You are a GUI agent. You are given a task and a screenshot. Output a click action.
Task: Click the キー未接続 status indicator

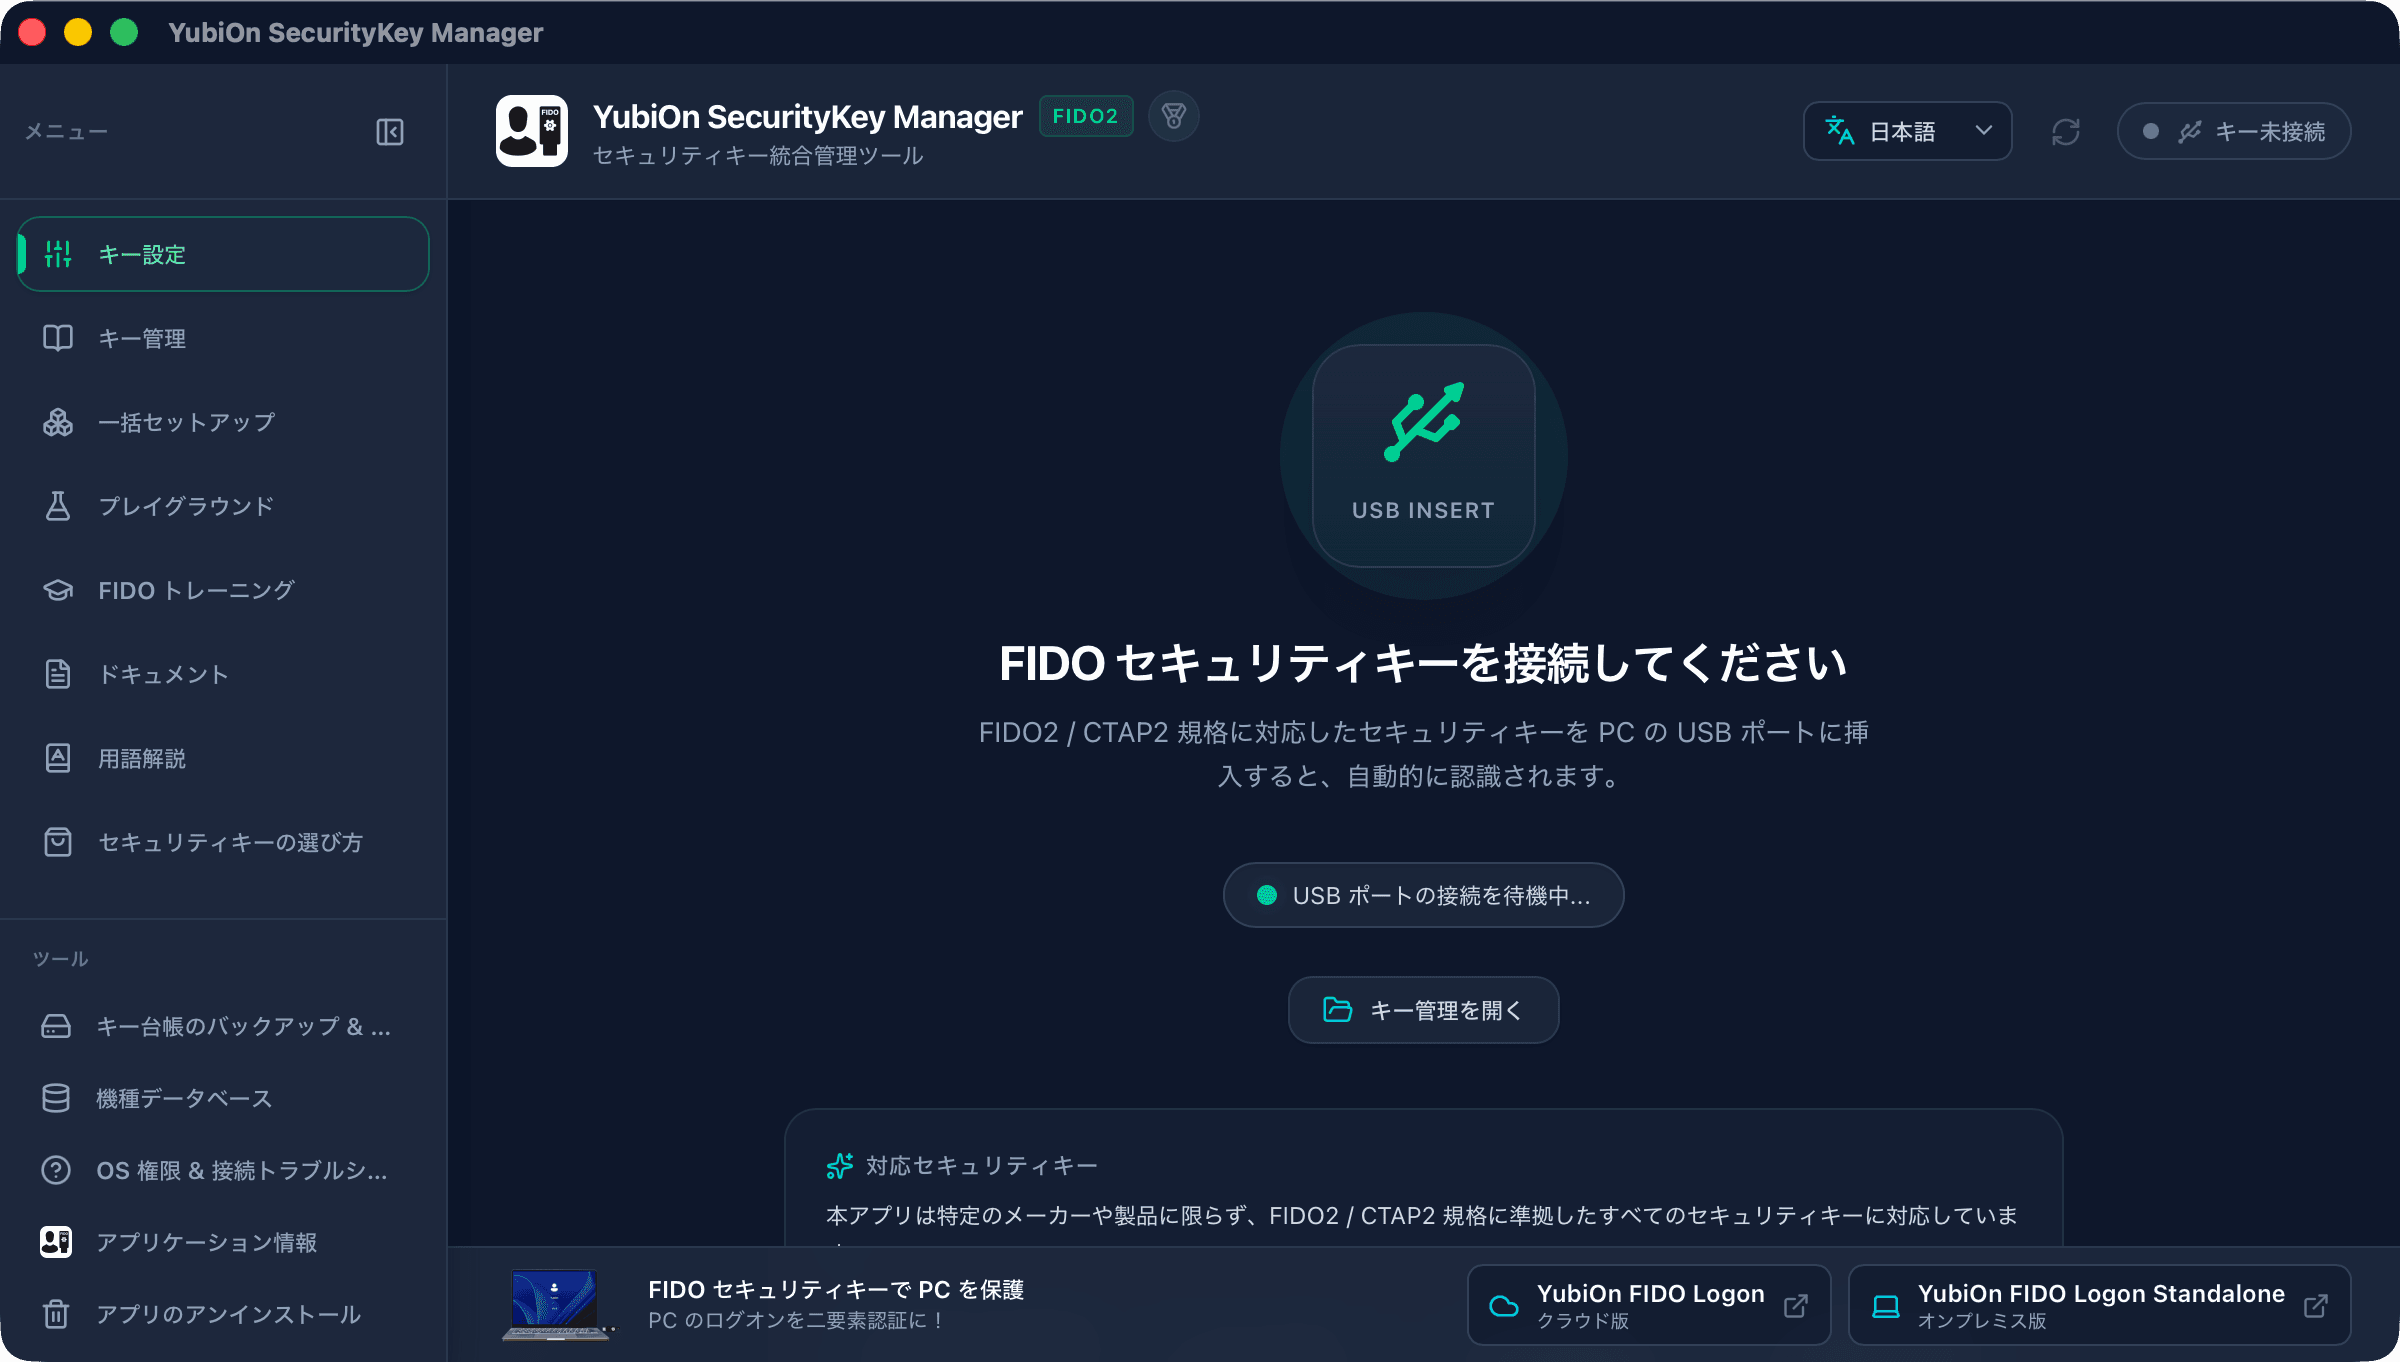2234,131
